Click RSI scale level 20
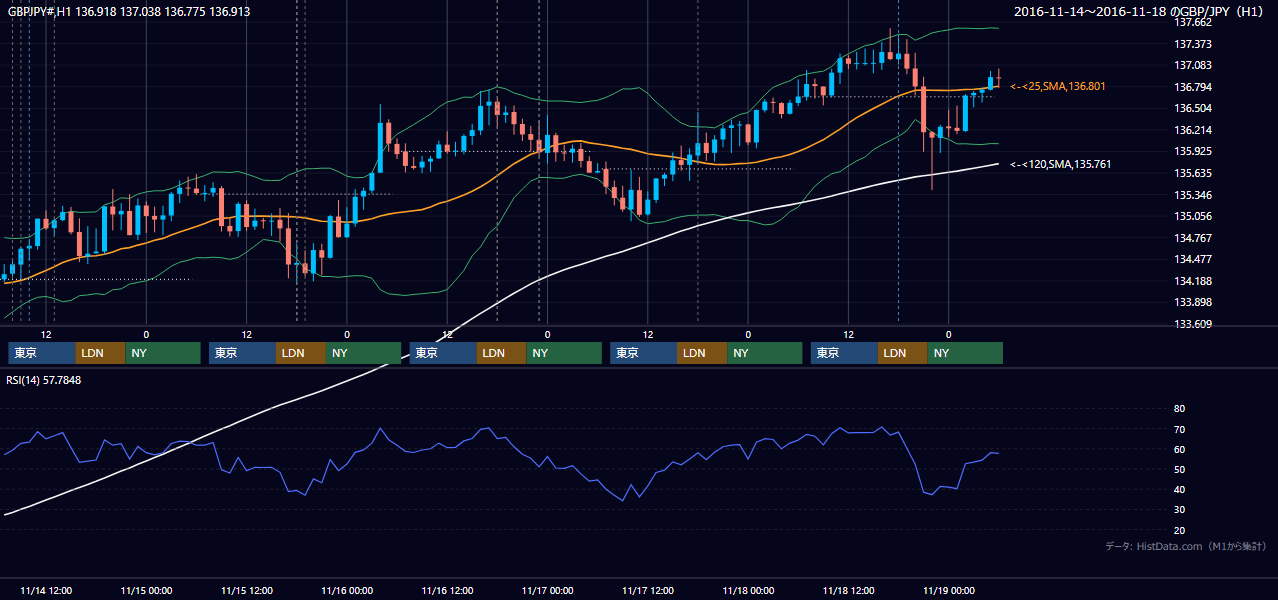Viewport: 1278px width, 600px height. coord(1179,530)
